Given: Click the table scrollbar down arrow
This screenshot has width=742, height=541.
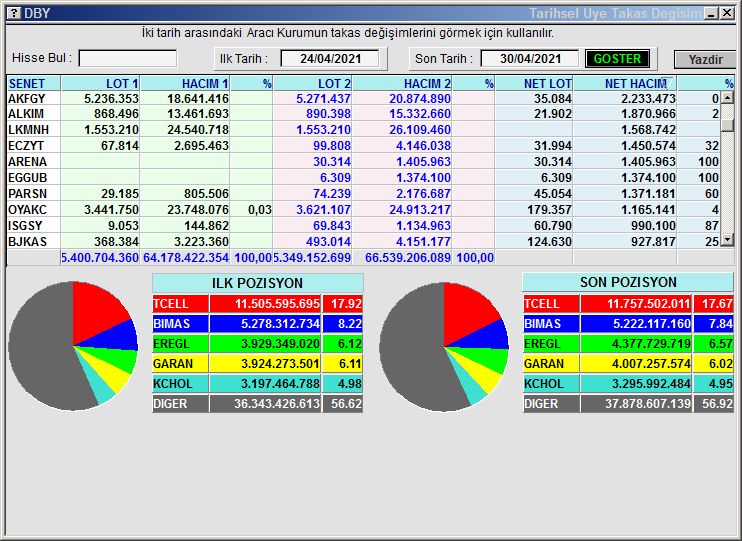Looking at the screenshot, I should pos(727,240).
